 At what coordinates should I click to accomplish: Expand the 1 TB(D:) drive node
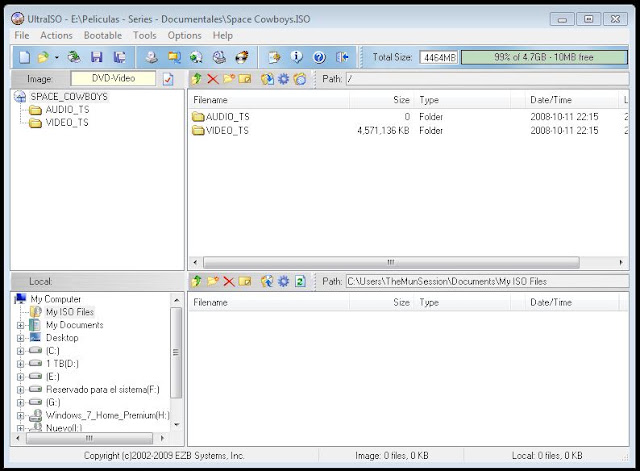point(20,364)
